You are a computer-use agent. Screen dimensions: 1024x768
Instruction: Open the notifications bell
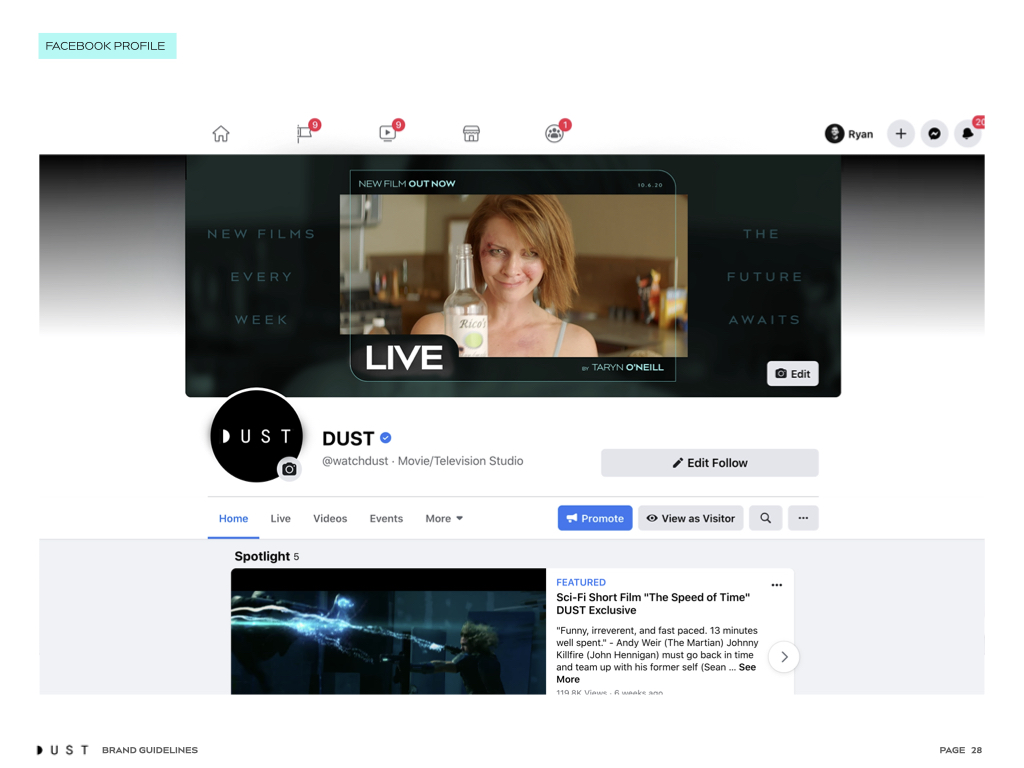tap(968, 134)
